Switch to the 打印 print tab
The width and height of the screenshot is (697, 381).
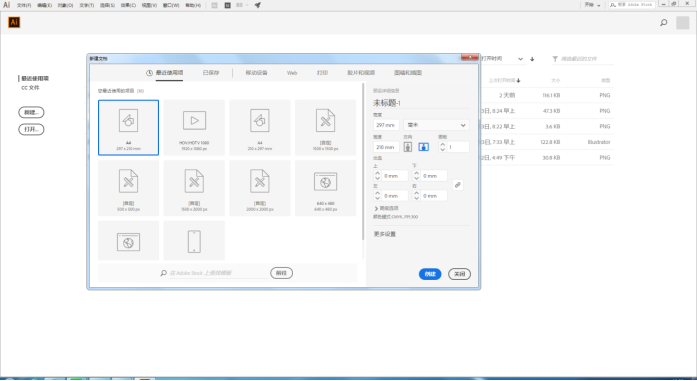click(x=322, y=73)
